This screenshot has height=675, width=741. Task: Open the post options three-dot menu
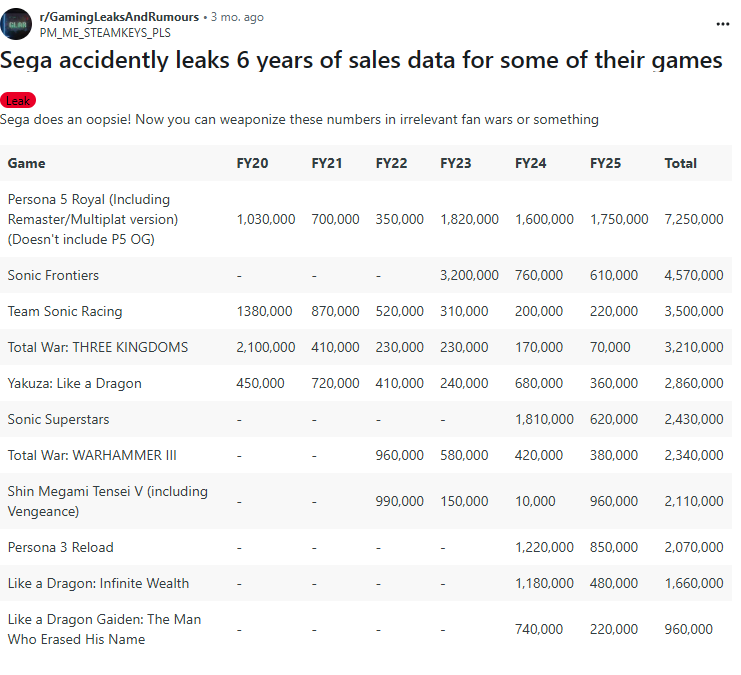[x=723, y=24]
